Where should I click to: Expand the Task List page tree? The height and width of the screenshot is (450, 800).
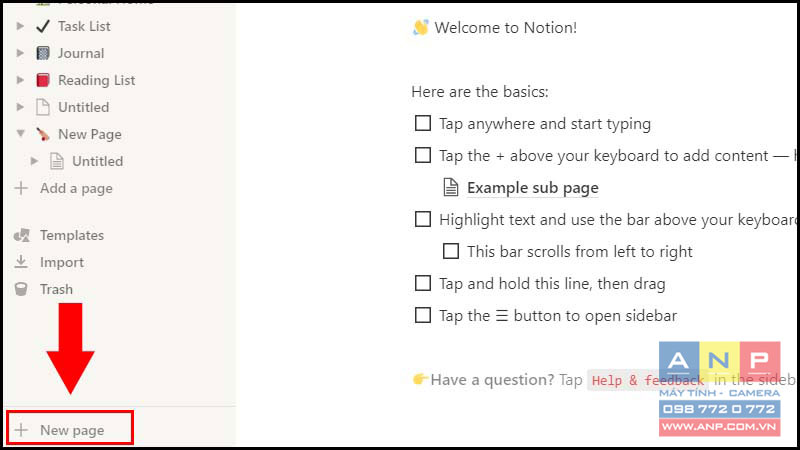tap(20, 26)
